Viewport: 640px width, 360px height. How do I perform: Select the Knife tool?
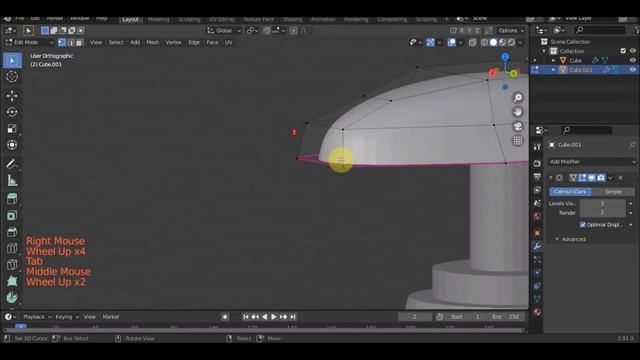12,264
